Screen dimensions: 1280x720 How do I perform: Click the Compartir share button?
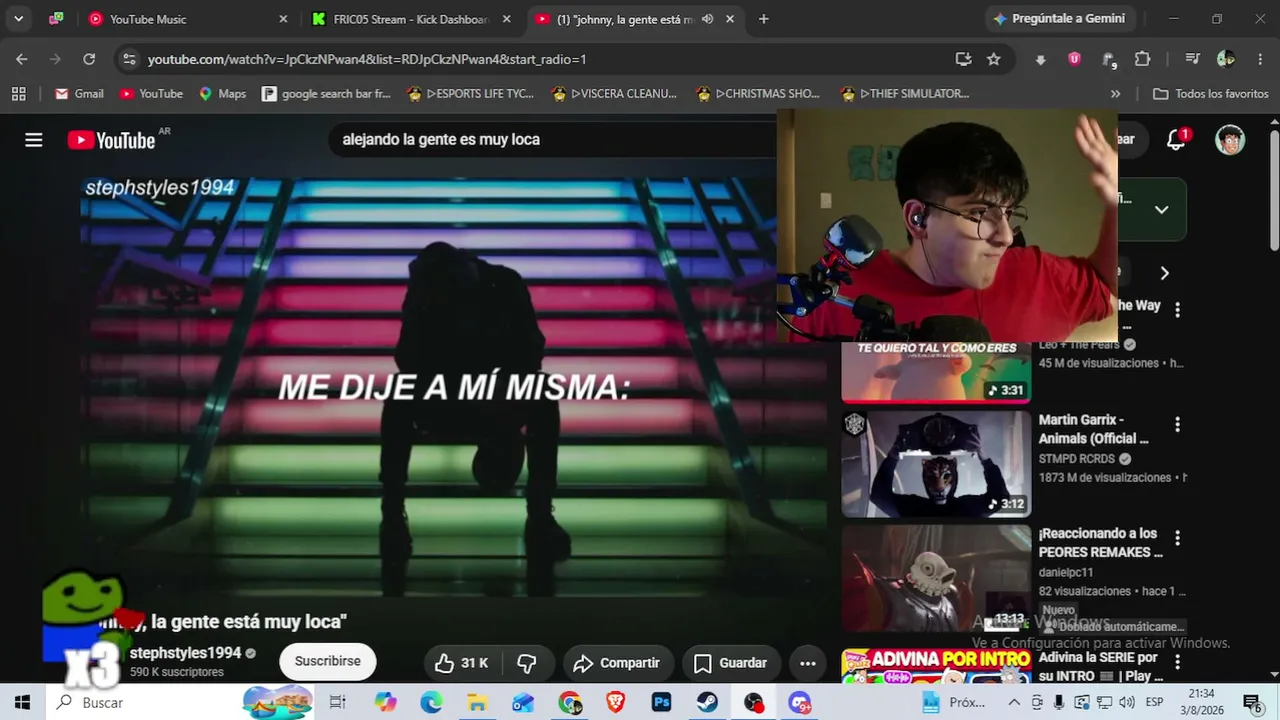point(617,663)
